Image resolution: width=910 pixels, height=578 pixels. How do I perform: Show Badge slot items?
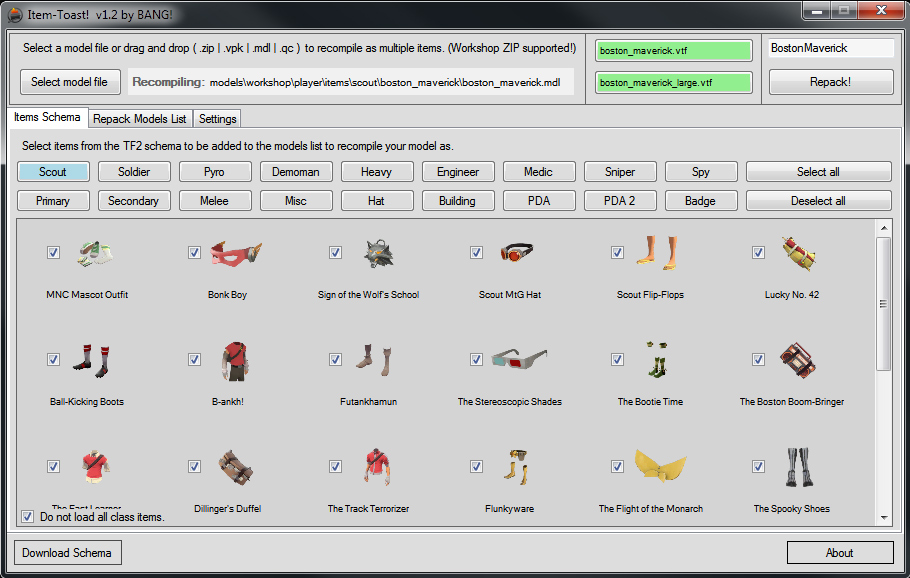pos(701,201)
